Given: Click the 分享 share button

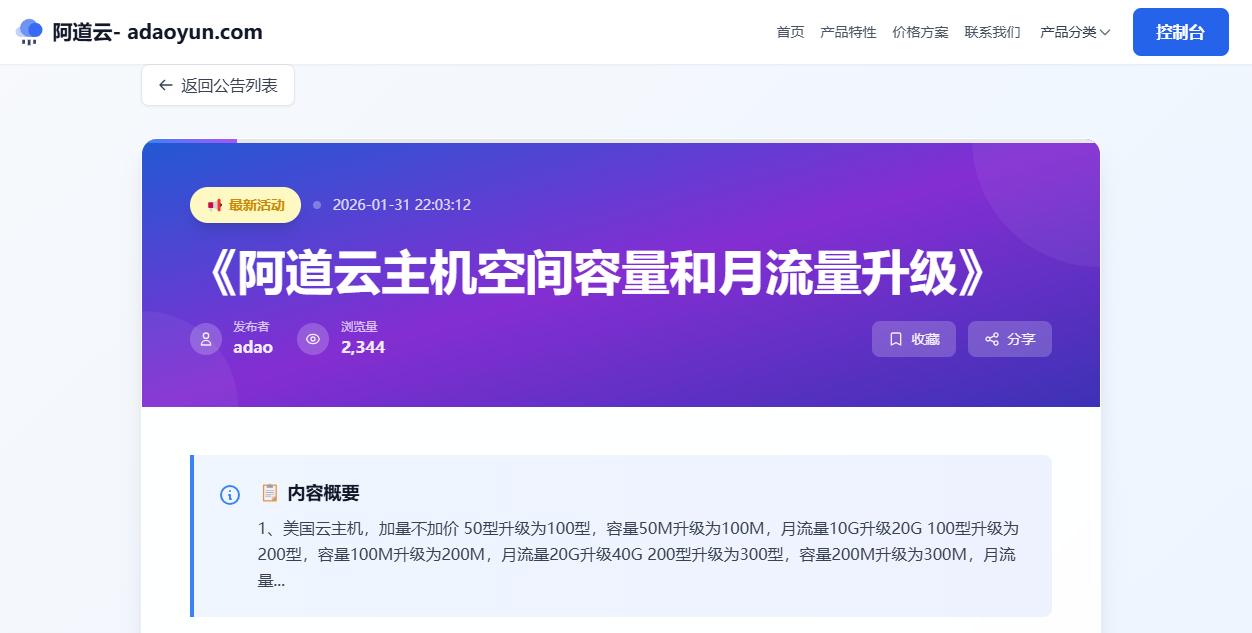Looking at the screenshot, I should point(1009,338).
